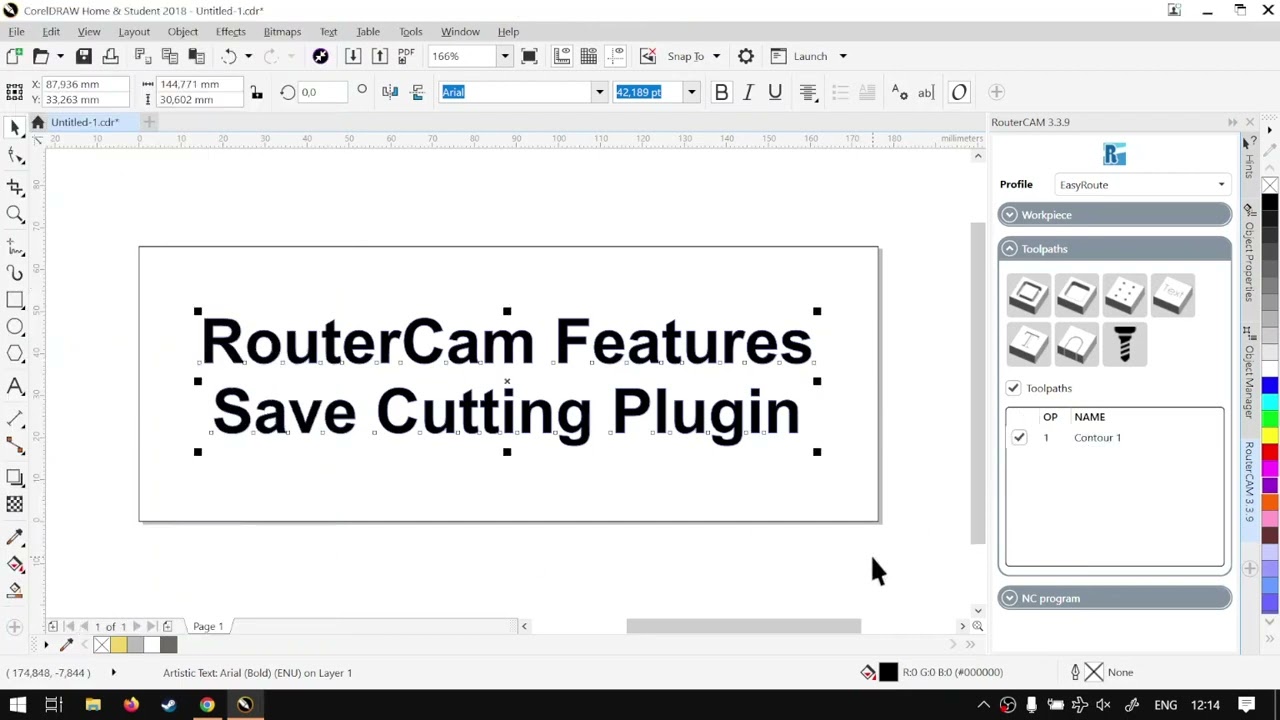Screen dimensions: 1280x720
Task: Activate the Zoom tool
Action: coord(15,214)
